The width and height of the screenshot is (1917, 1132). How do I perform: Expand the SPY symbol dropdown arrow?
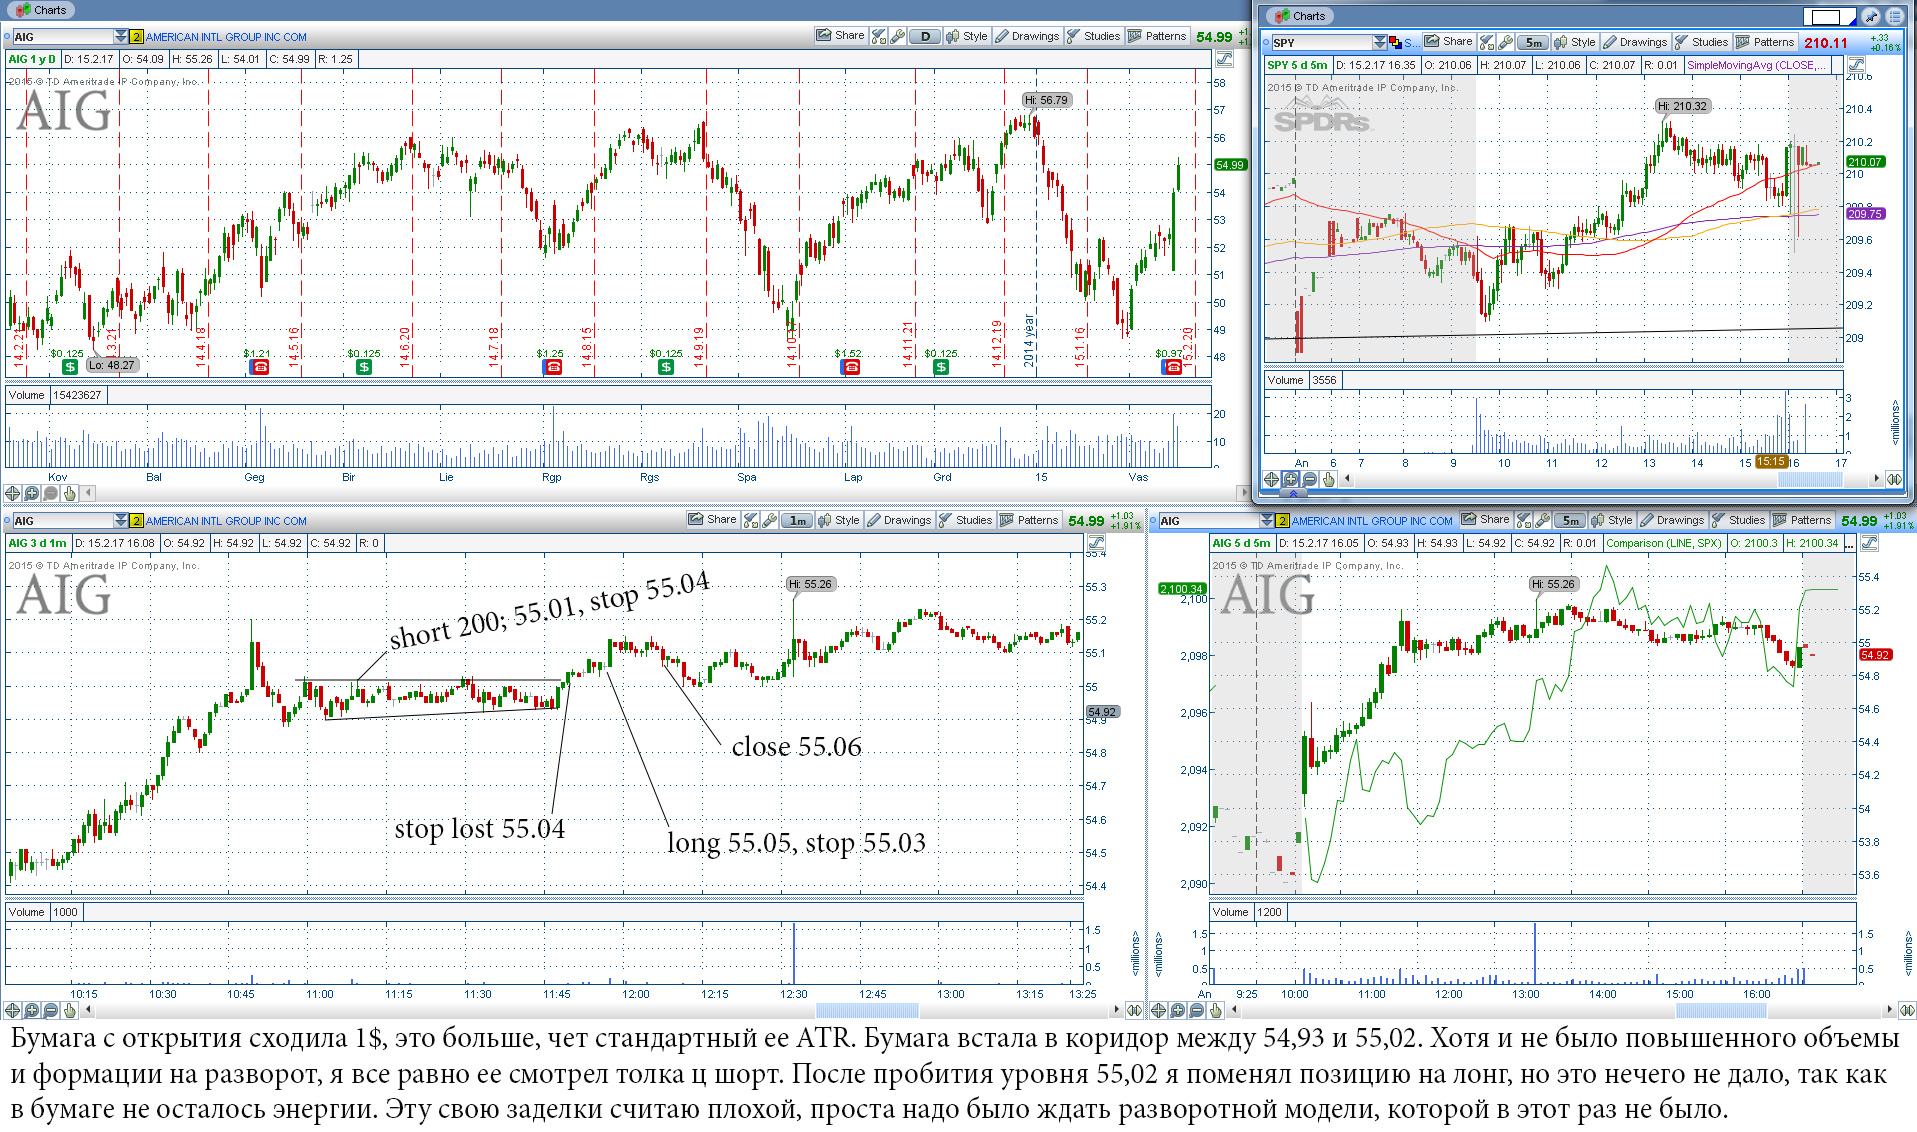[x=1380, y=42]
